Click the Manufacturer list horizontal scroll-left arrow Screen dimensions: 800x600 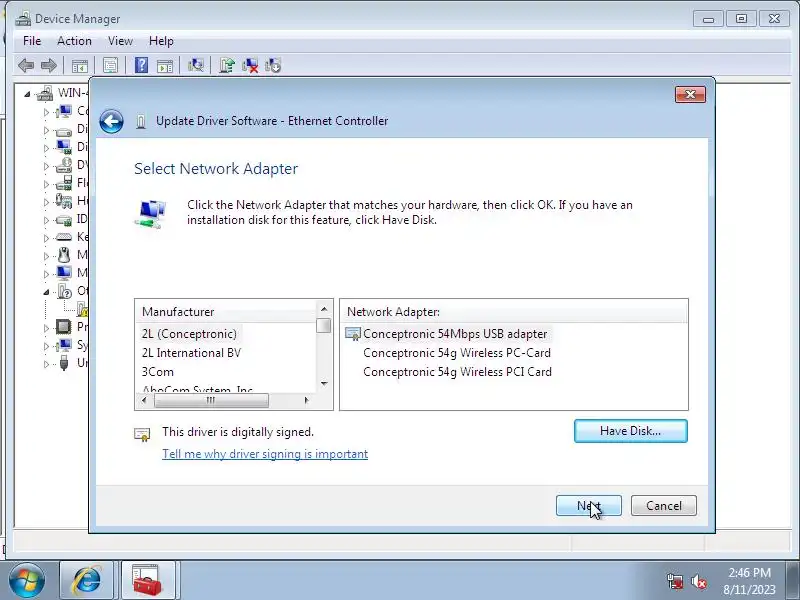click(144, 401)
